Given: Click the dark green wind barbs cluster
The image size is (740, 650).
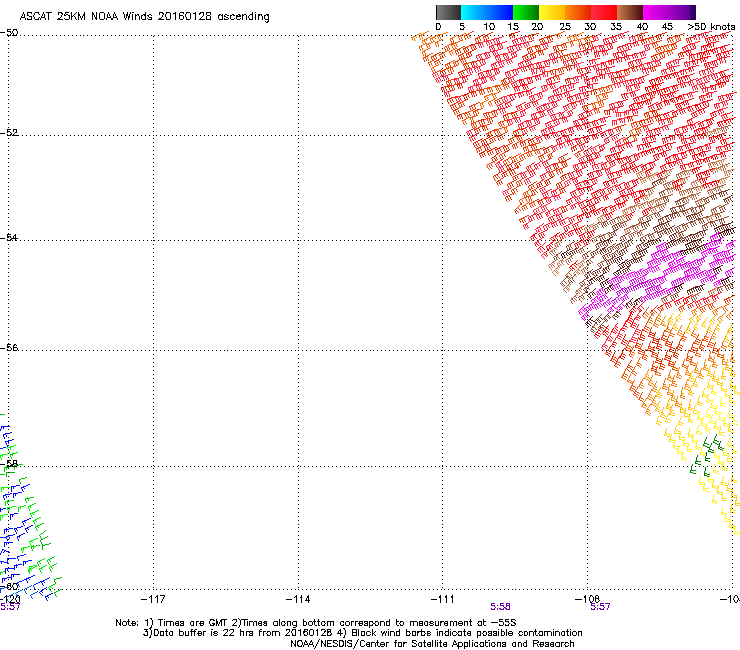Looking at the screenshot, I should 706,456.
